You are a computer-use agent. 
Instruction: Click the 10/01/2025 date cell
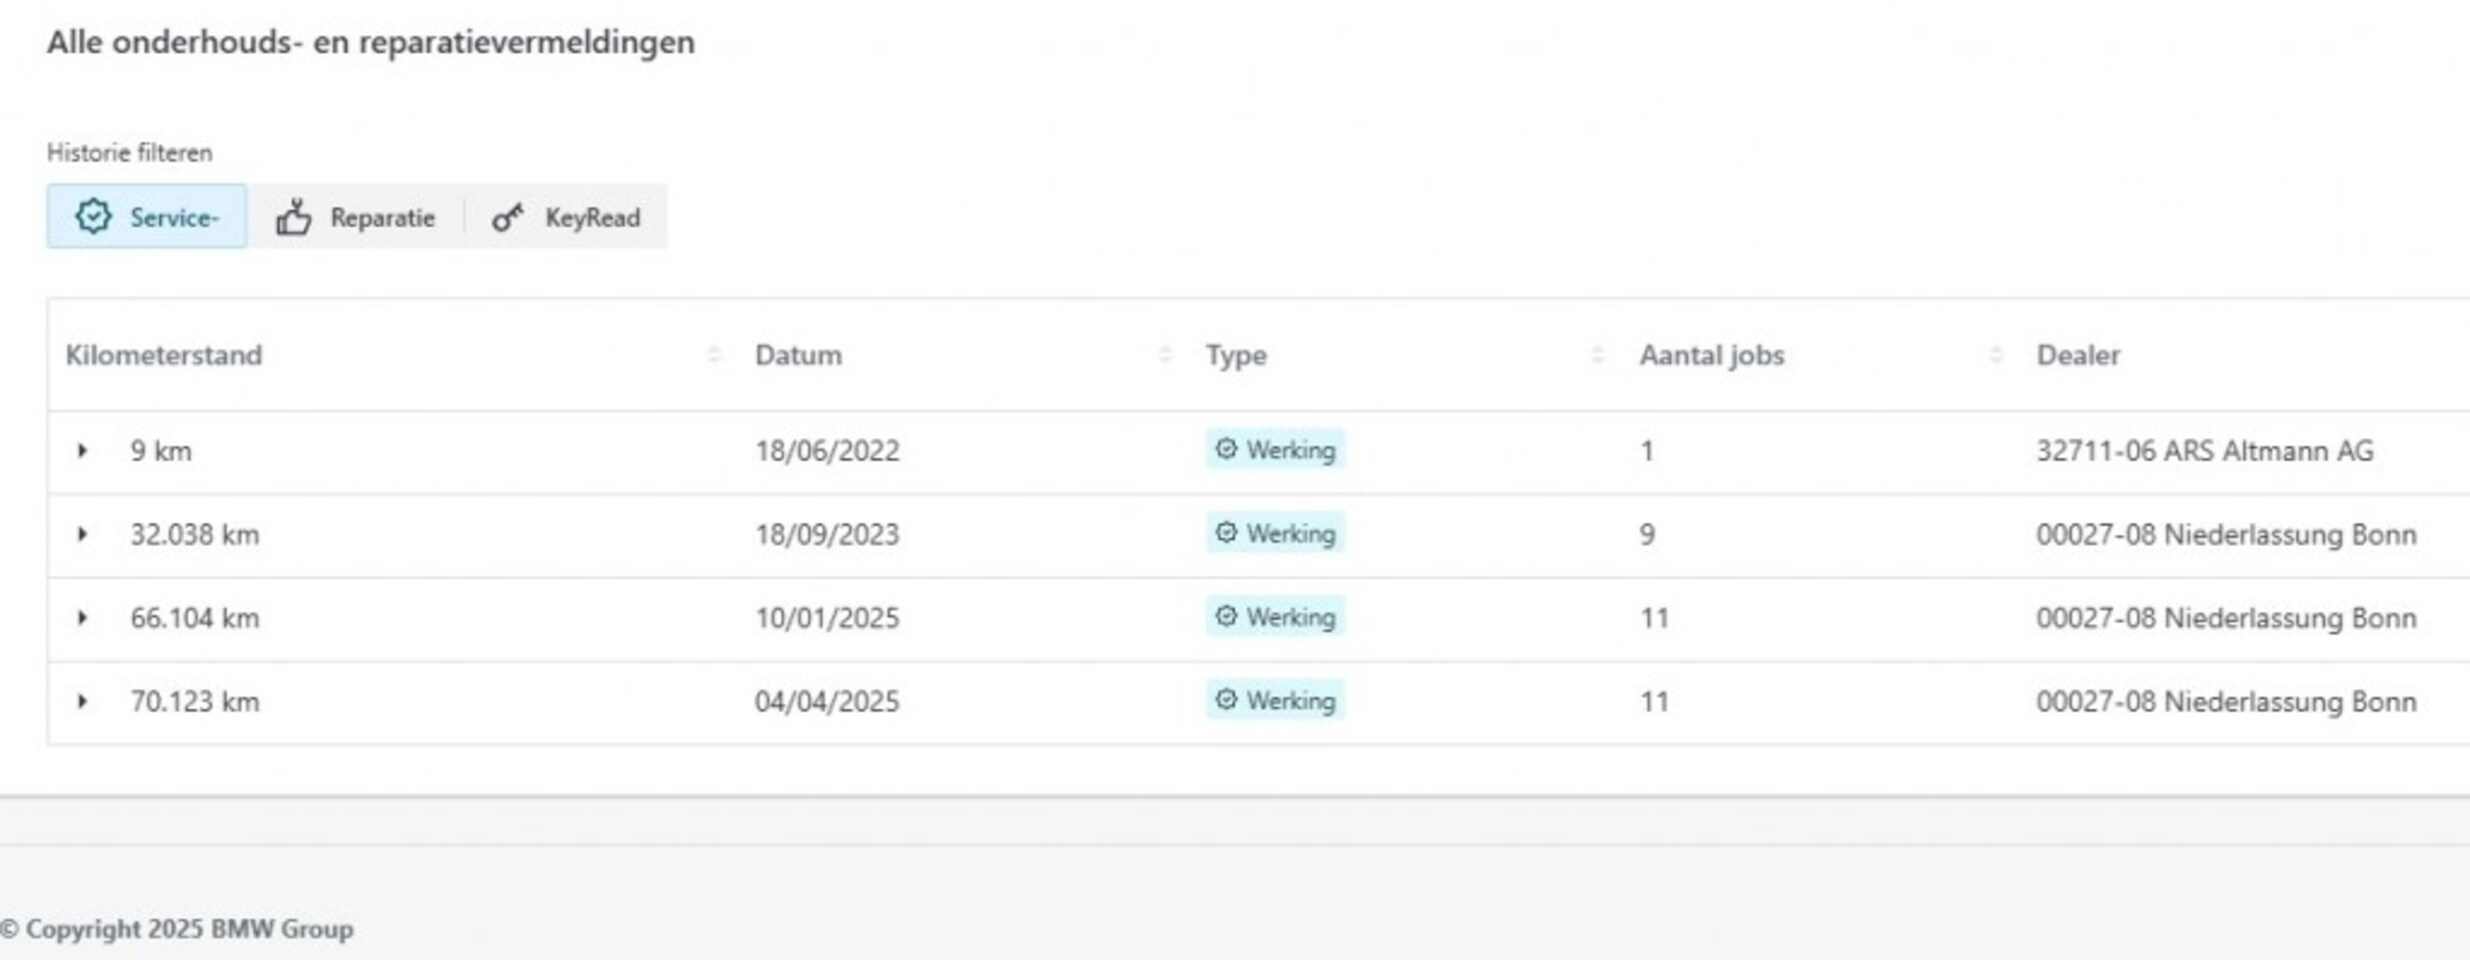coord(827,618)
